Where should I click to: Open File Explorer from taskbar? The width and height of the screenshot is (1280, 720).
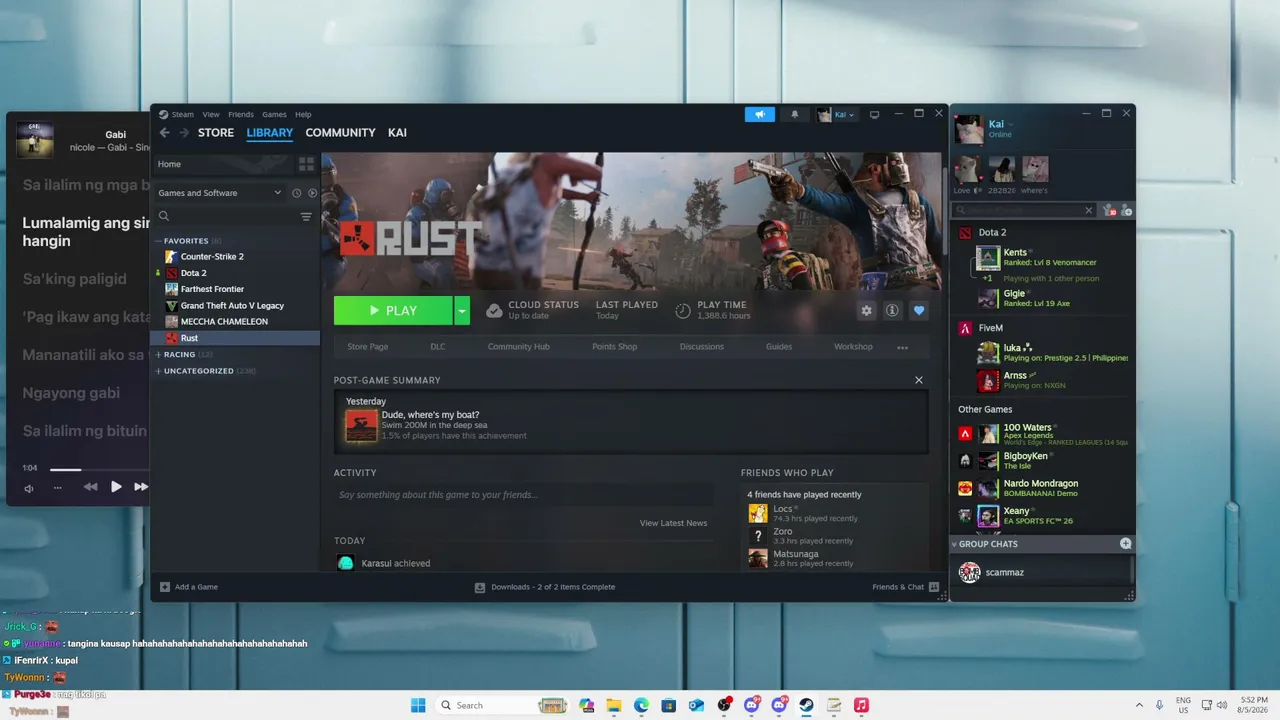pyautogui.click(x=614, y=705)
